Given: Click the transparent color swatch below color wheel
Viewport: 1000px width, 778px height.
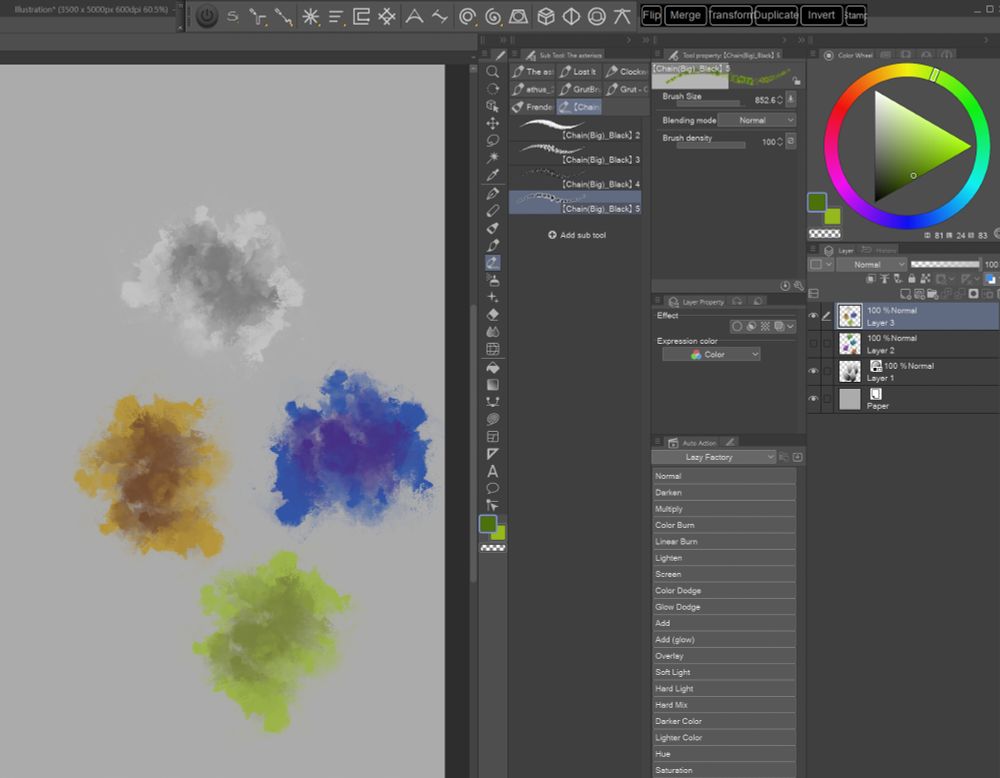Looking at the screenshot, I should [824, 234].
